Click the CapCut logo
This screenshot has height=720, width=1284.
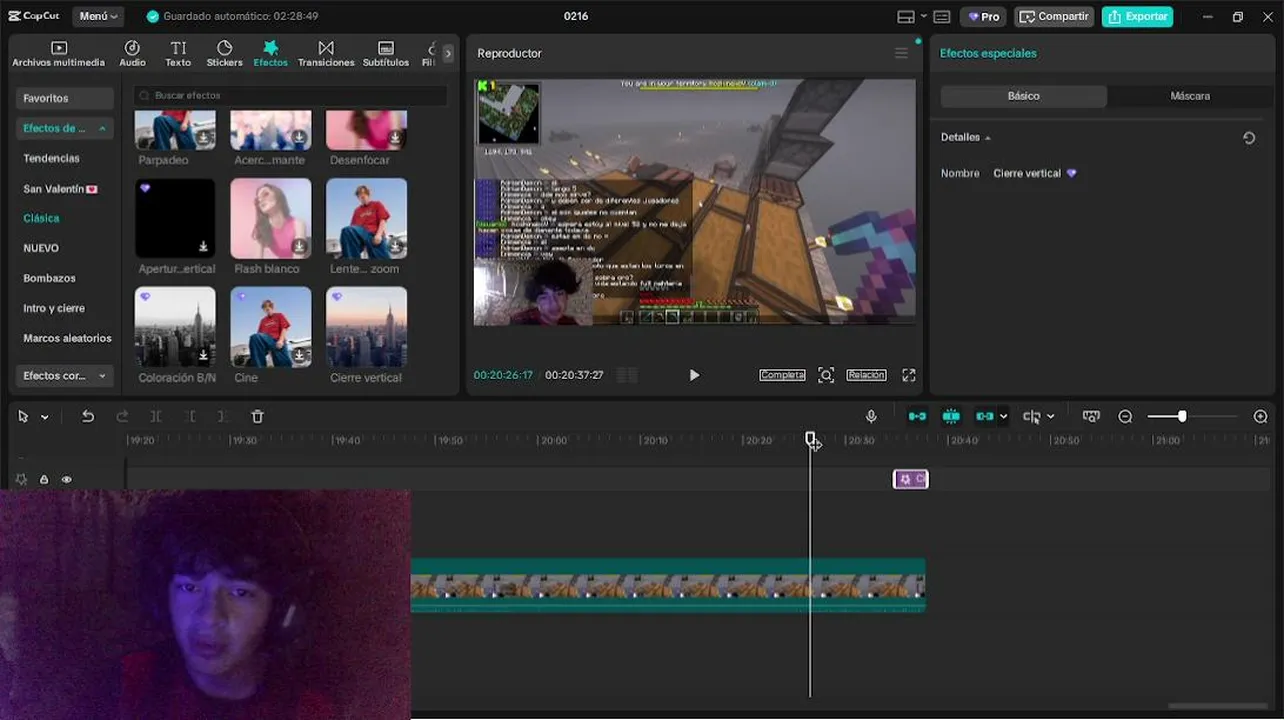pyautogui.click(x=34, y=16)
